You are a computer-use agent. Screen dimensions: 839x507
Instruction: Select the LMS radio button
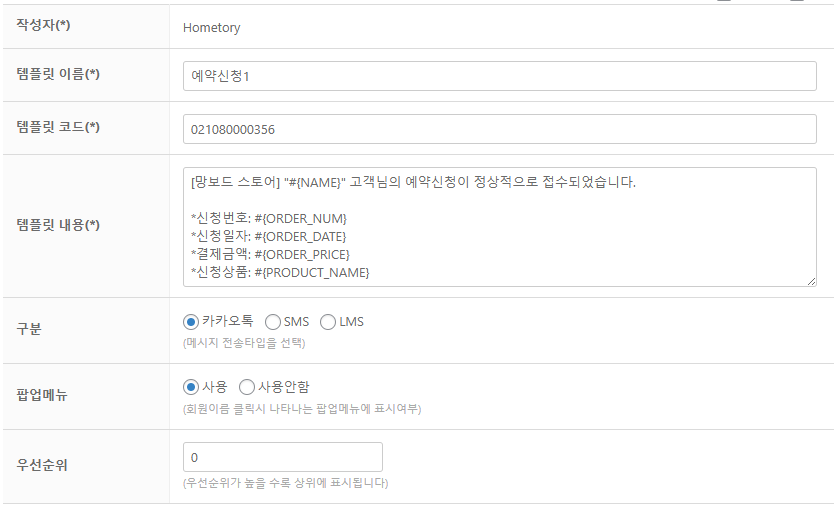point(328,322)
